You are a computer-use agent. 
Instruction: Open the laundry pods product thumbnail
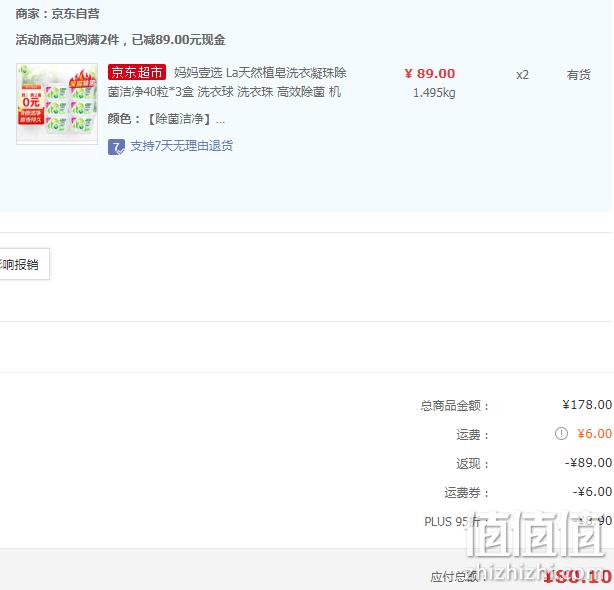pos(57,104)
